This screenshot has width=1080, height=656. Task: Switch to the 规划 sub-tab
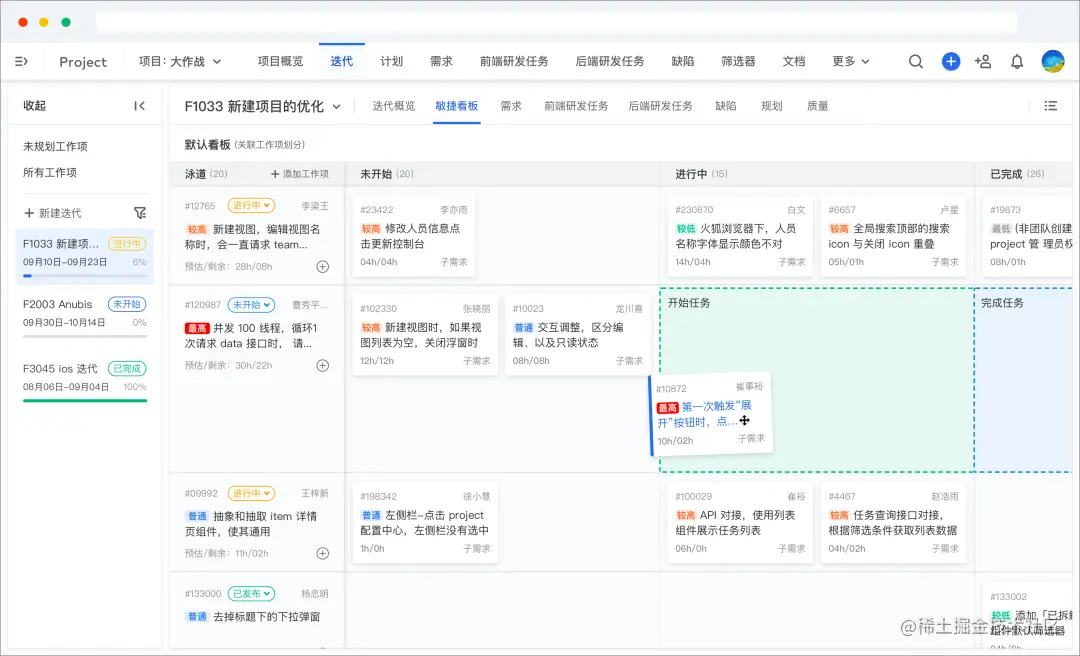tap(771, 106)
